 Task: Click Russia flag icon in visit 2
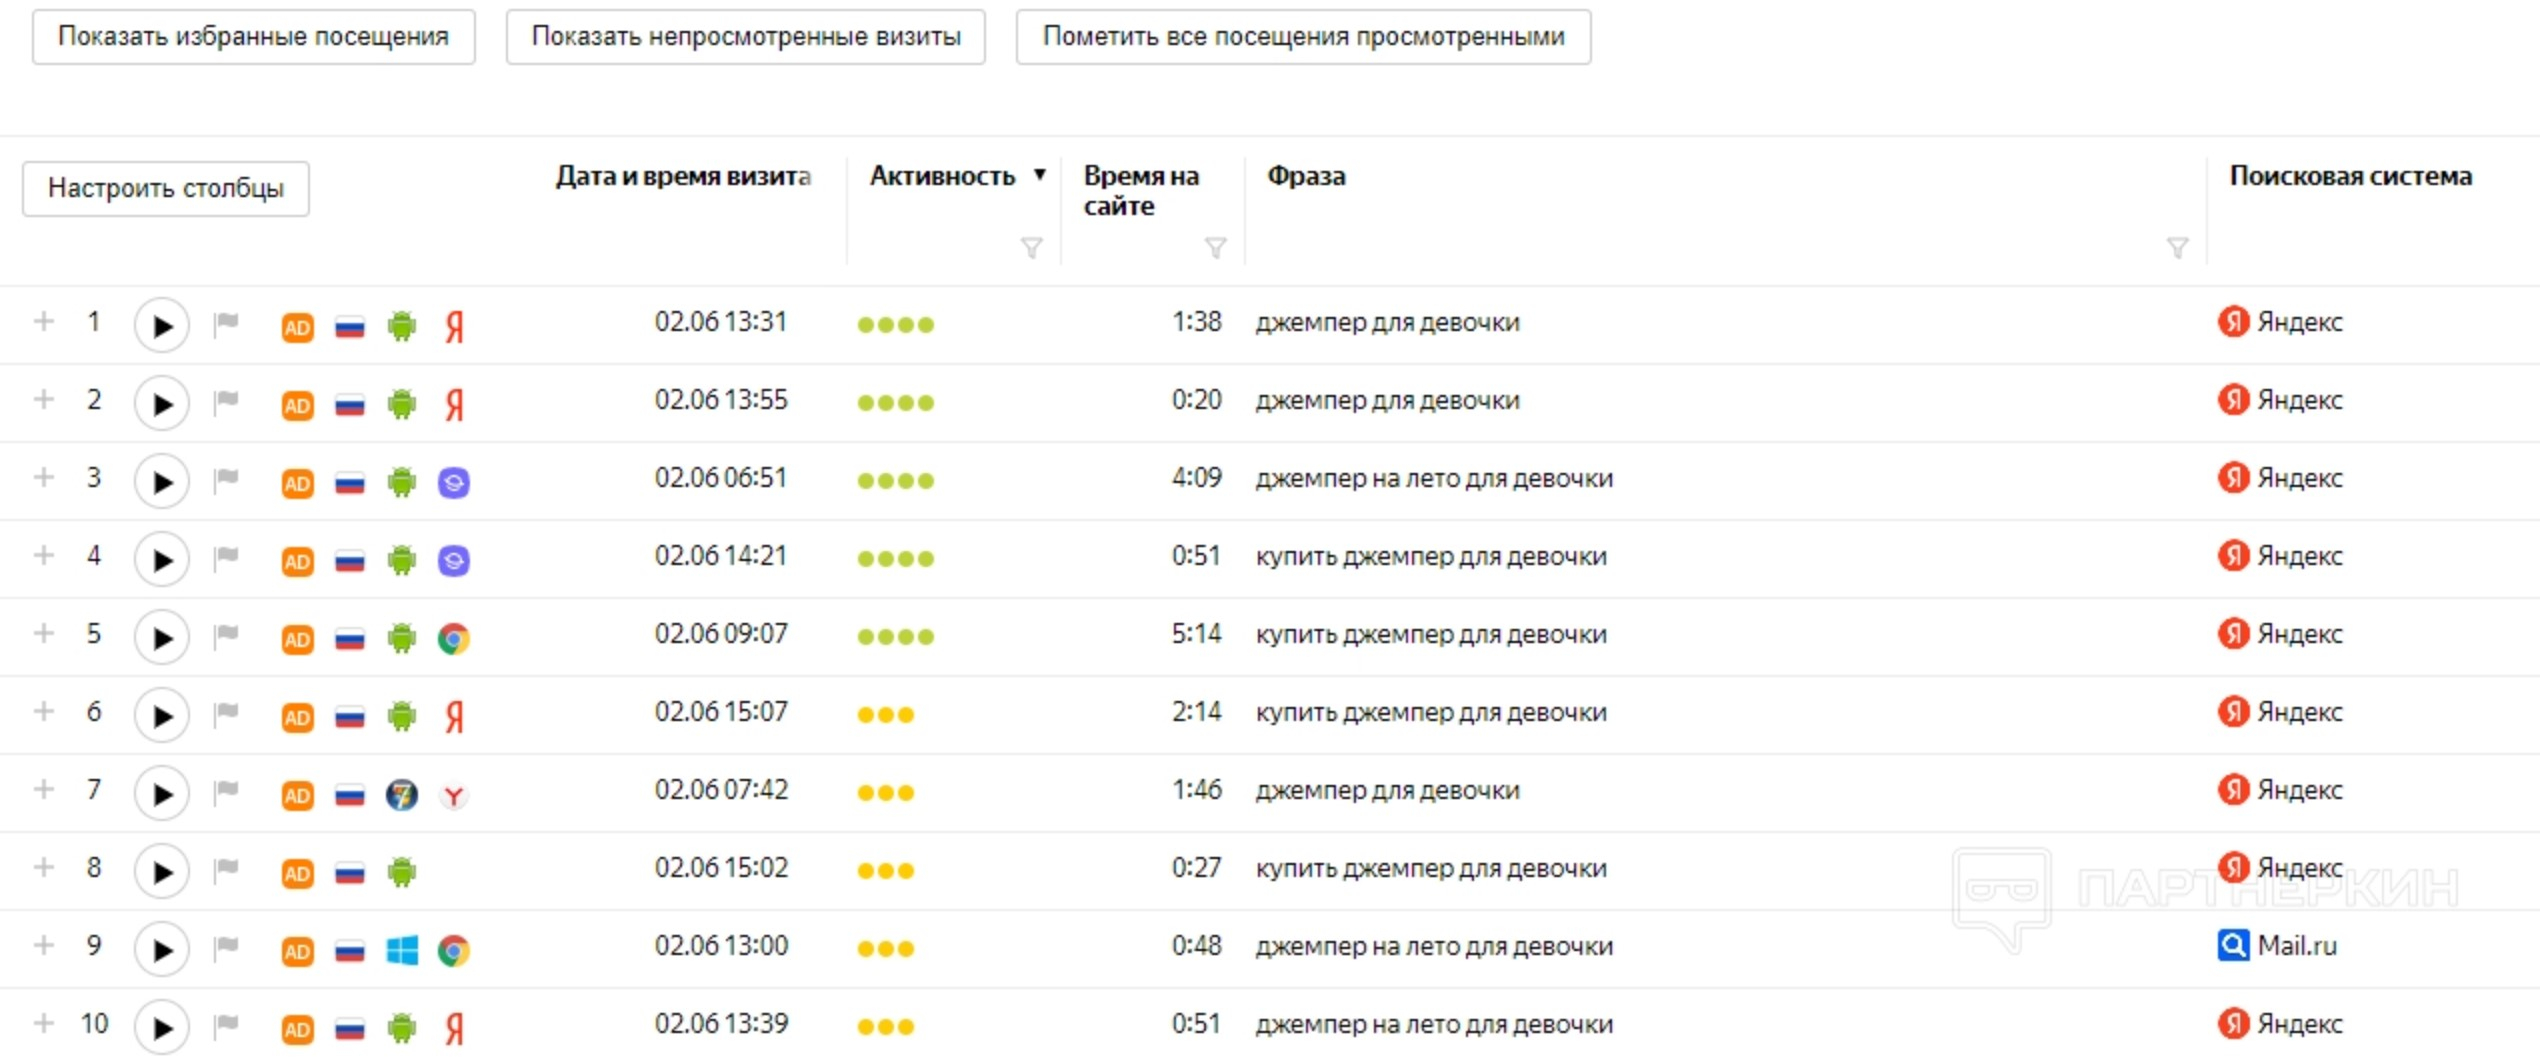[x=349, y=405]
